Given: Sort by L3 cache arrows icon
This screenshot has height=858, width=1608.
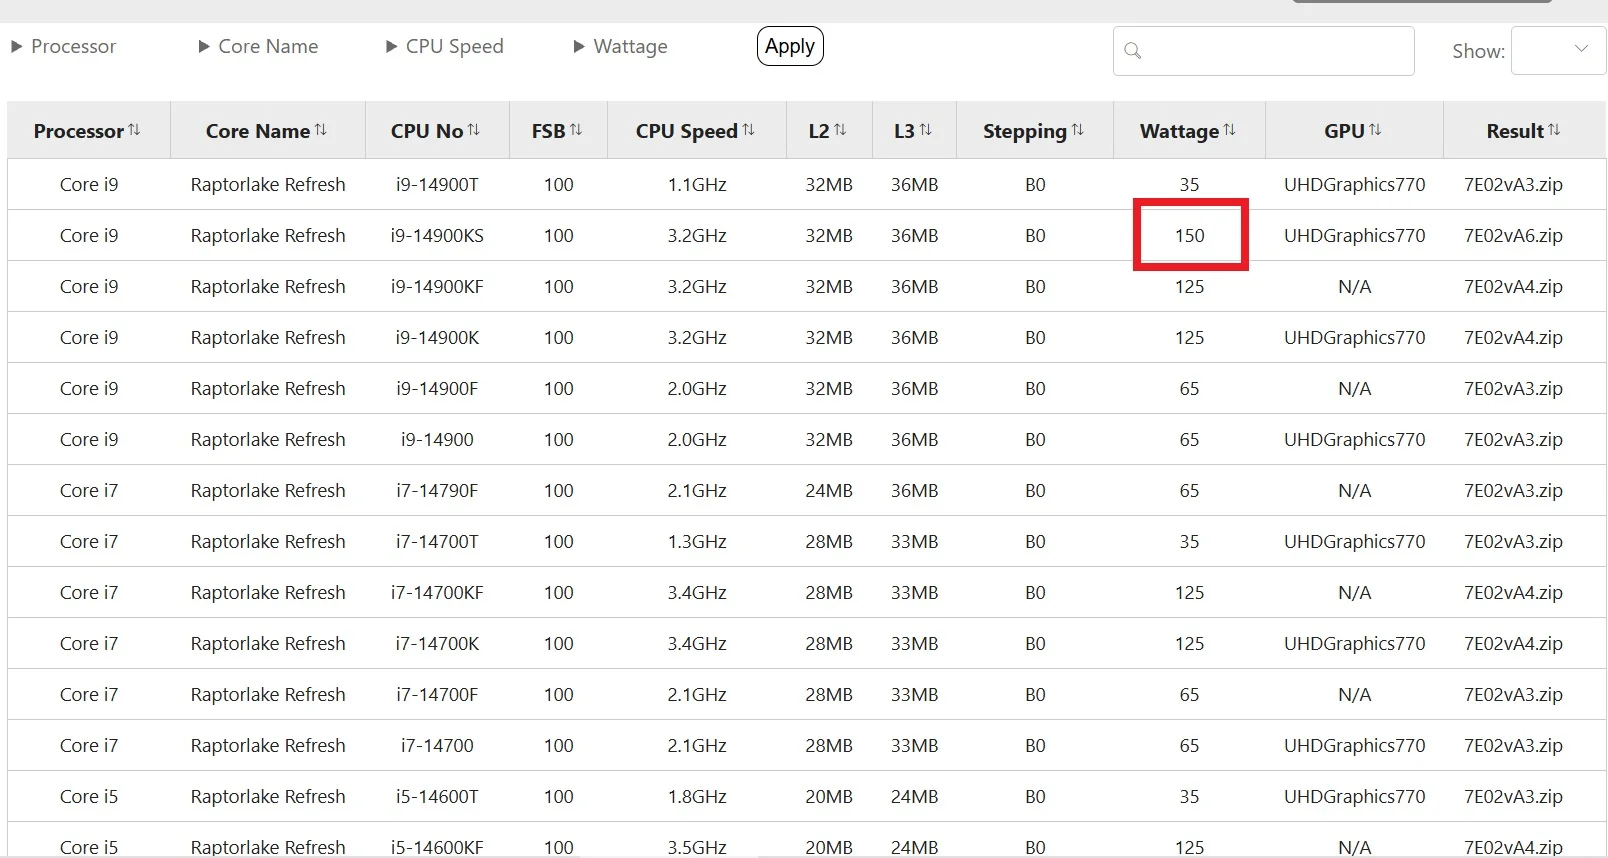Looking at the screenshot, I should 926,130.
